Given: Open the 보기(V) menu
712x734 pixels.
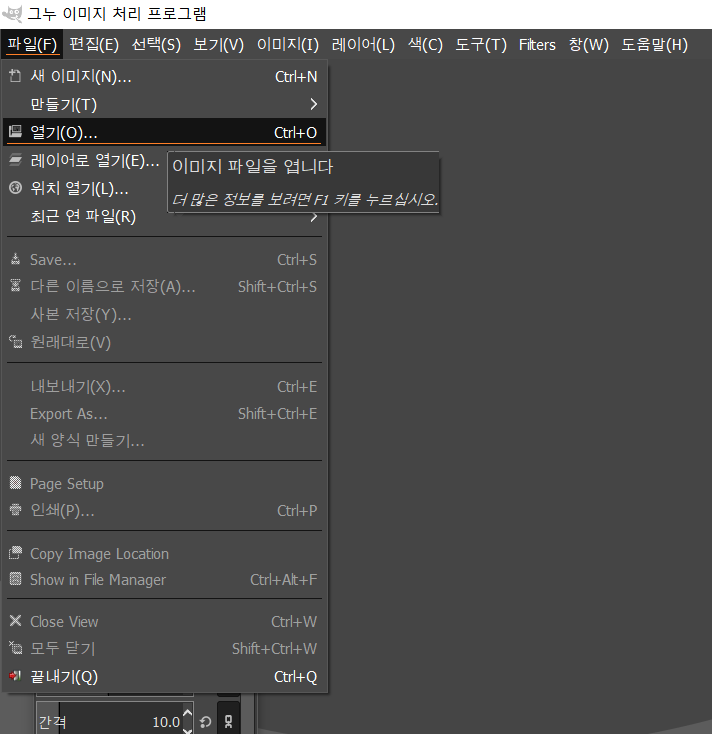Looking at the screenshot, I should [219, 45].
